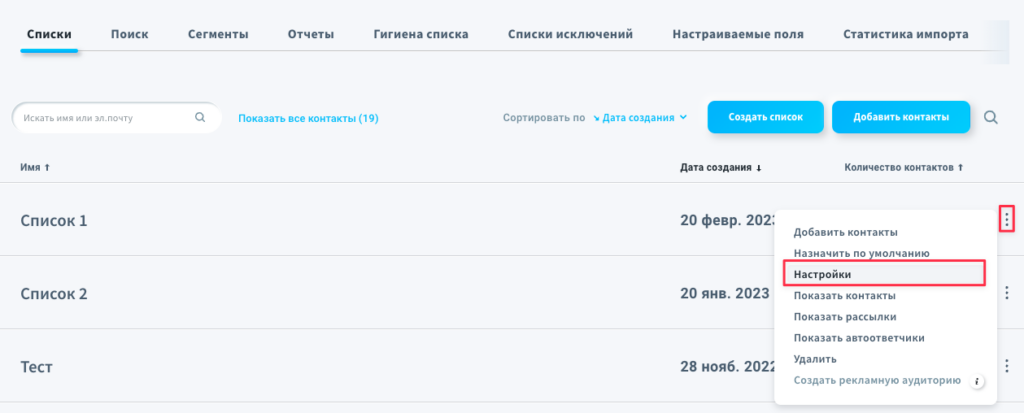Click the magnifier icon next to Добавить контакты
This screenshot has width=1024, height=413.
coord(991,118)
